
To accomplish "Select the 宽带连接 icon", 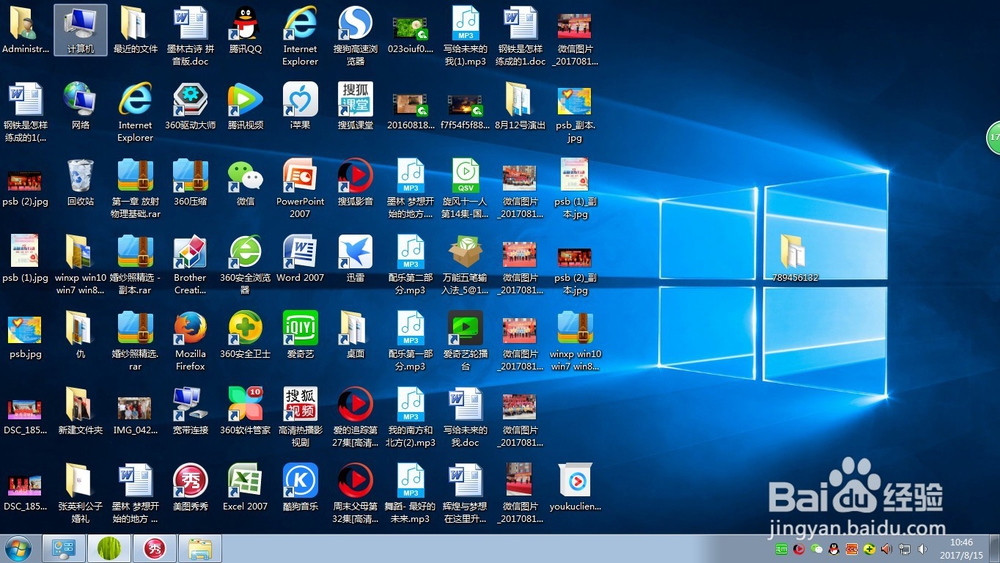I will click(190, 411).
